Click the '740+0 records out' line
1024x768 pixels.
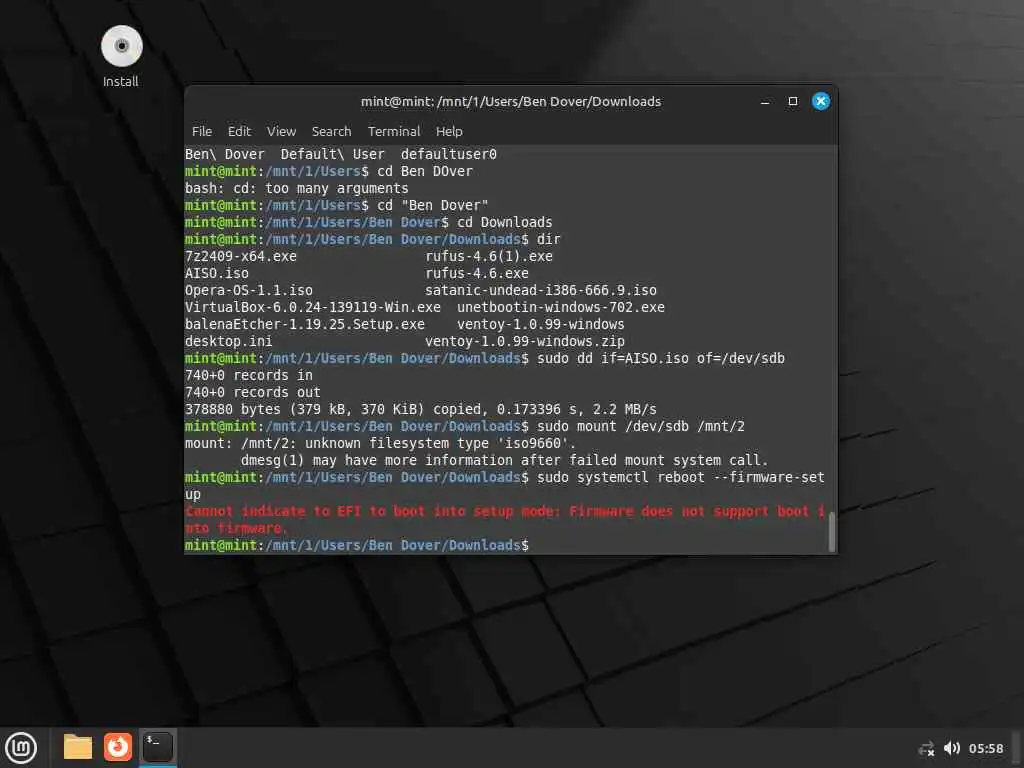pyautogui.click(x=253, y=392)
